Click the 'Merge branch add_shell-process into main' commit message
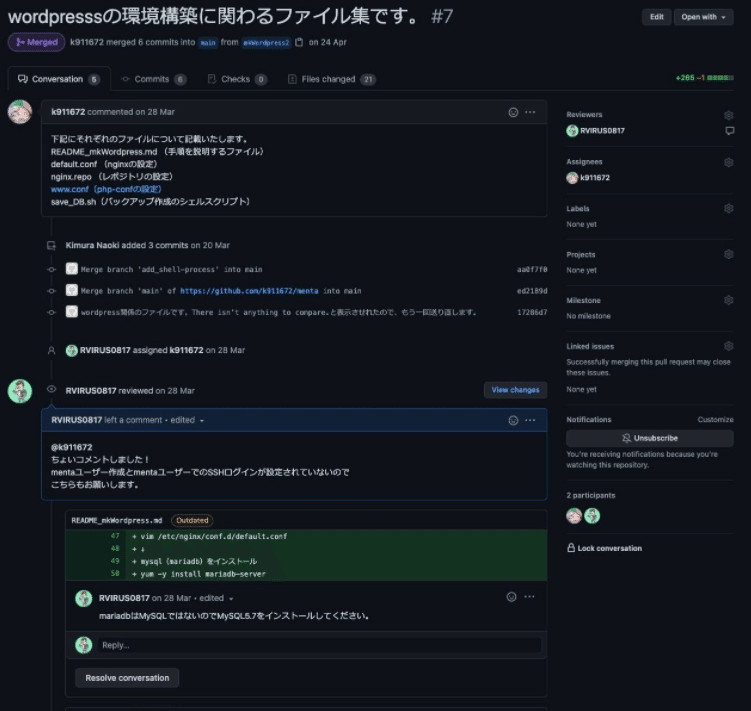The height and width of the screenshot is (711, 751). [x=171, y=269]
